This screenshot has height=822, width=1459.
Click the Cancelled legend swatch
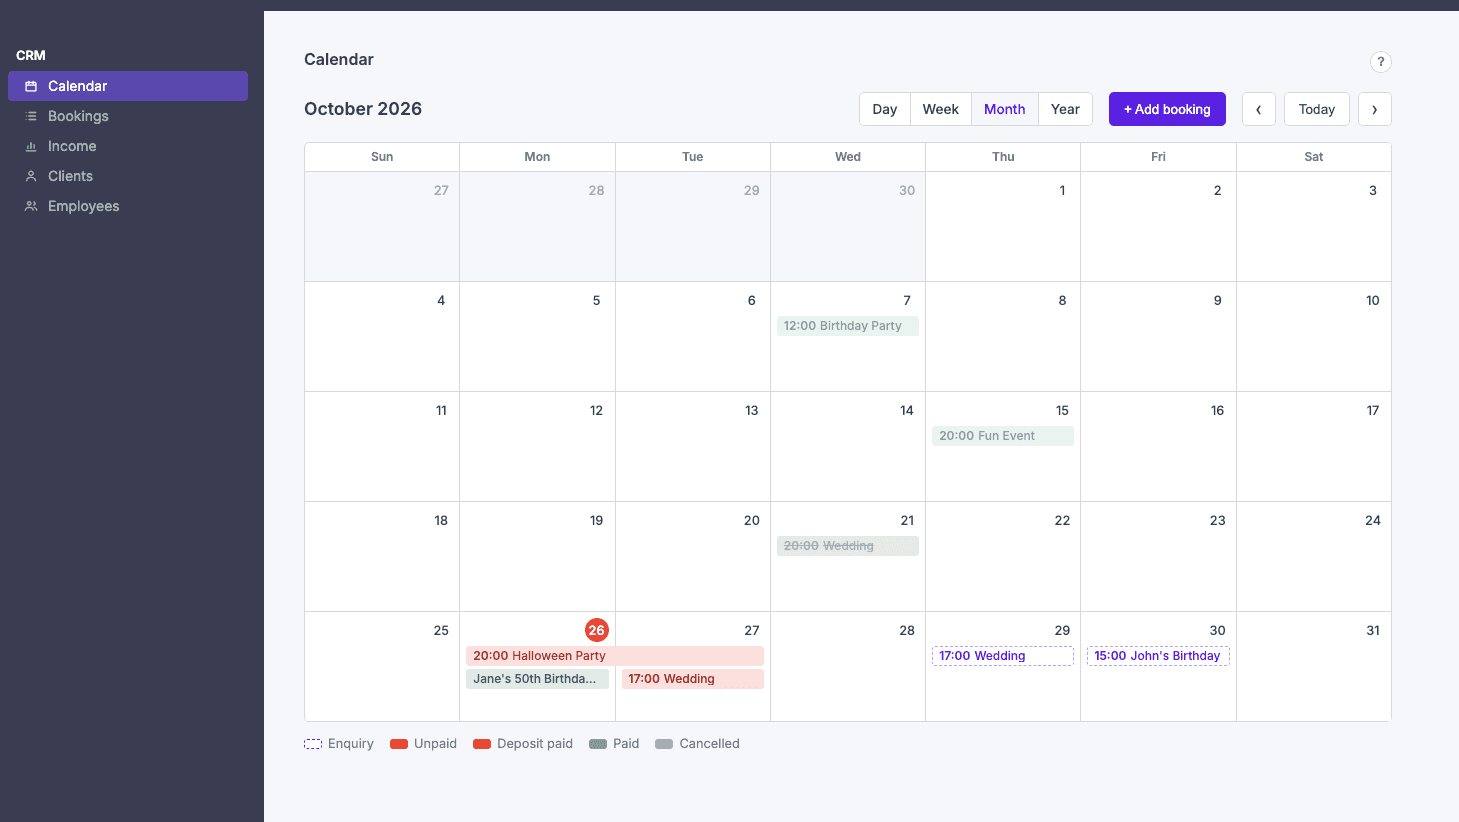pyautogui.click(x=664, y=744)
